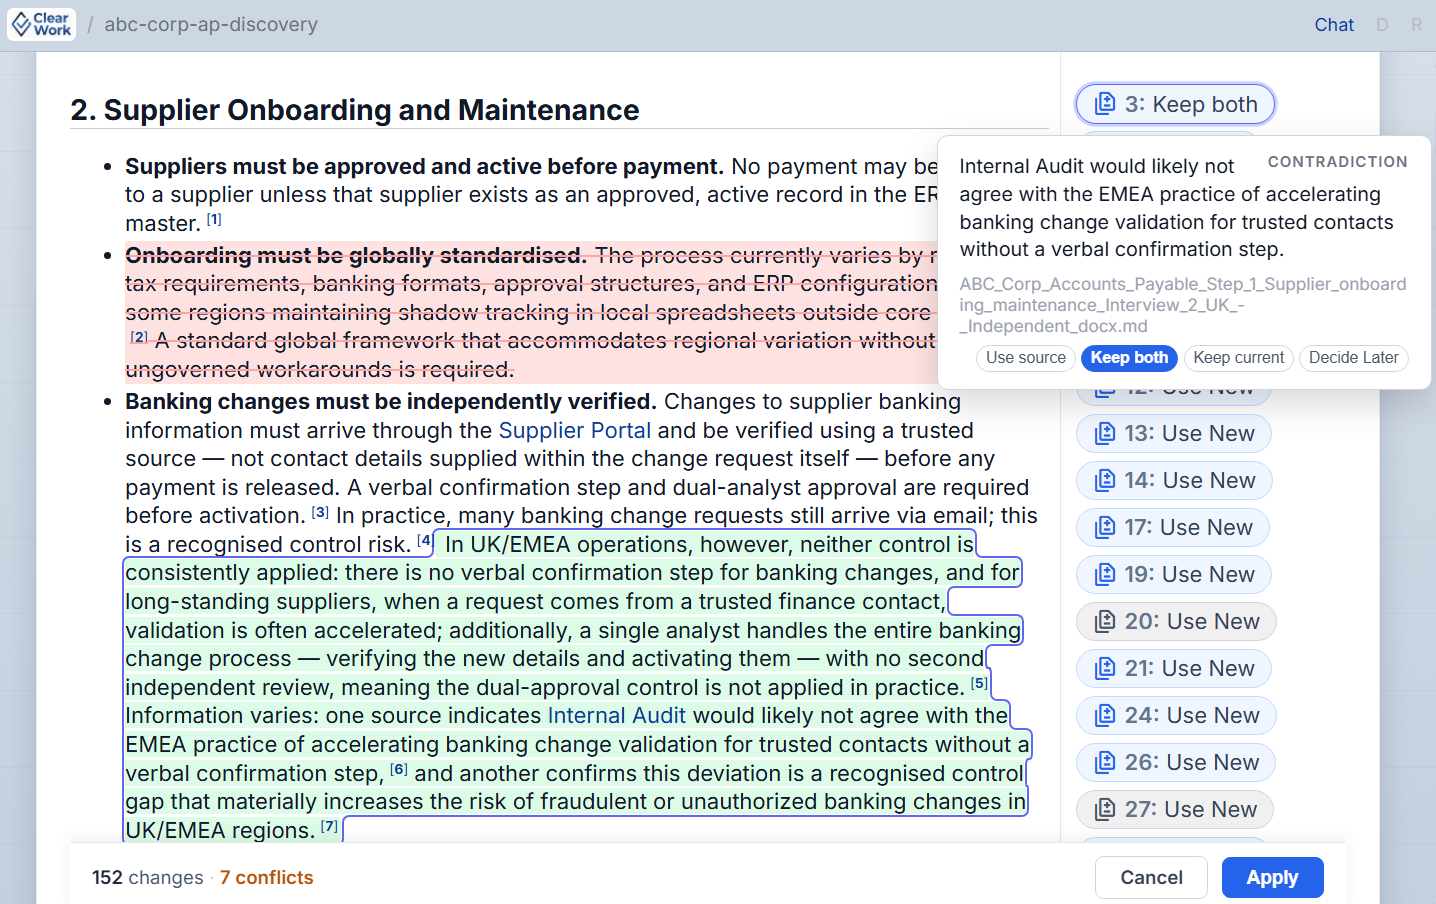
Task: Select the 14: Use New change chip
Action: [1174, 480]
